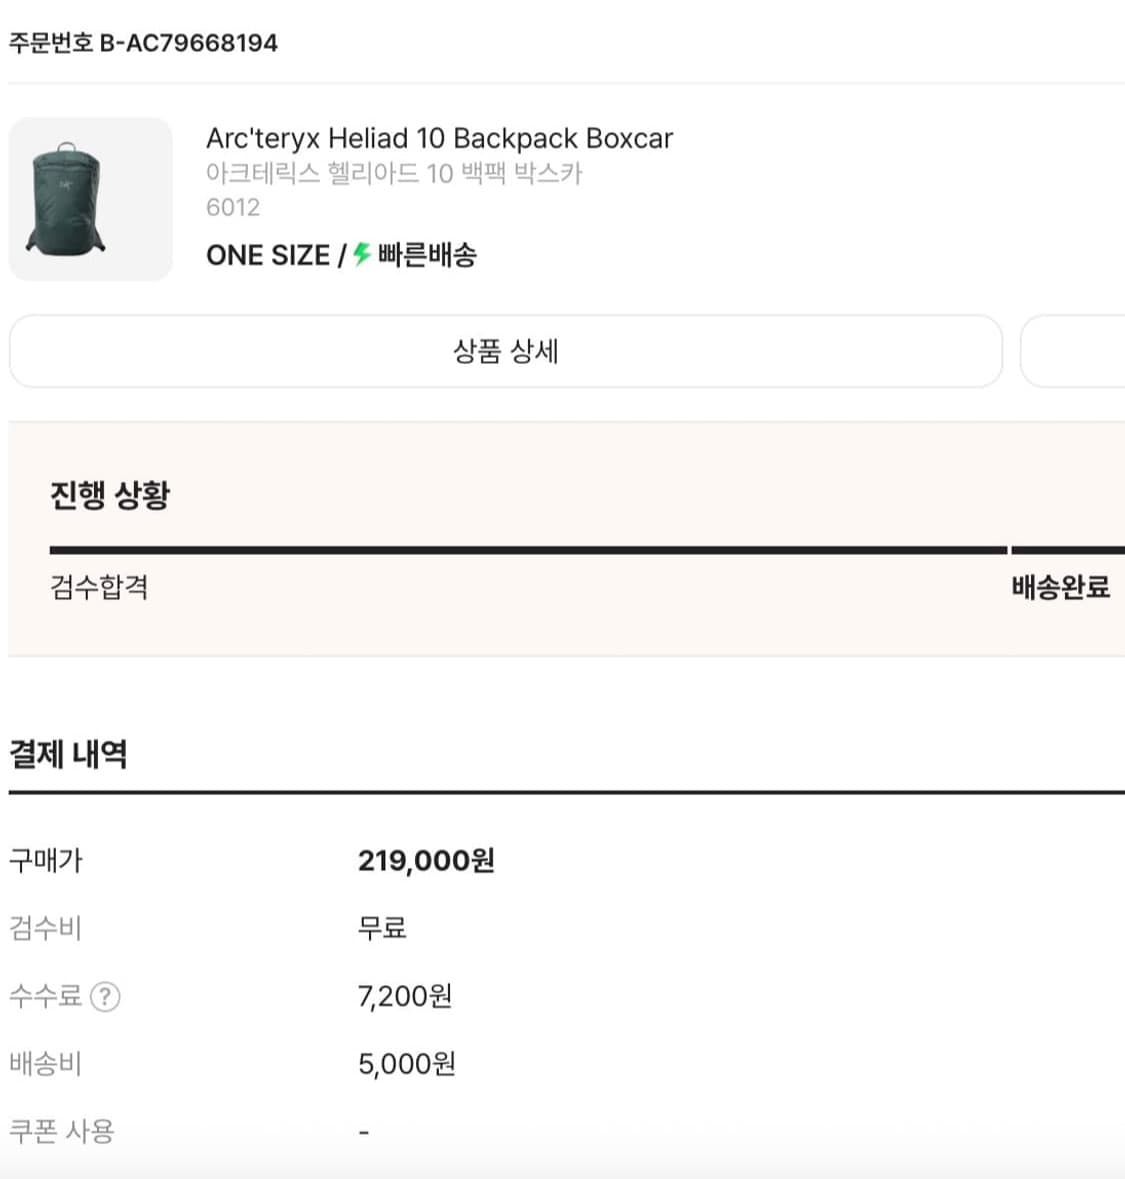Open product page via Arc'teryx Heliad 10 title
The height and width of the screenshot is (1179, 1125).
click(x=440, y=138)
